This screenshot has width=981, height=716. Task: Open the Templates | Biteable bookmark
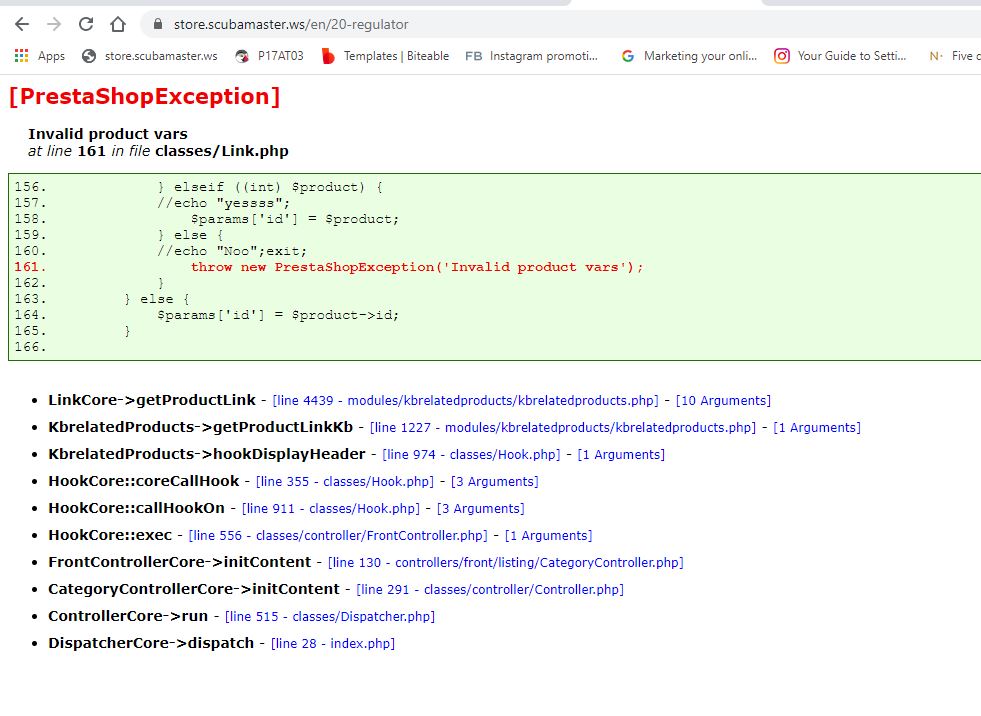coord(385,56)
